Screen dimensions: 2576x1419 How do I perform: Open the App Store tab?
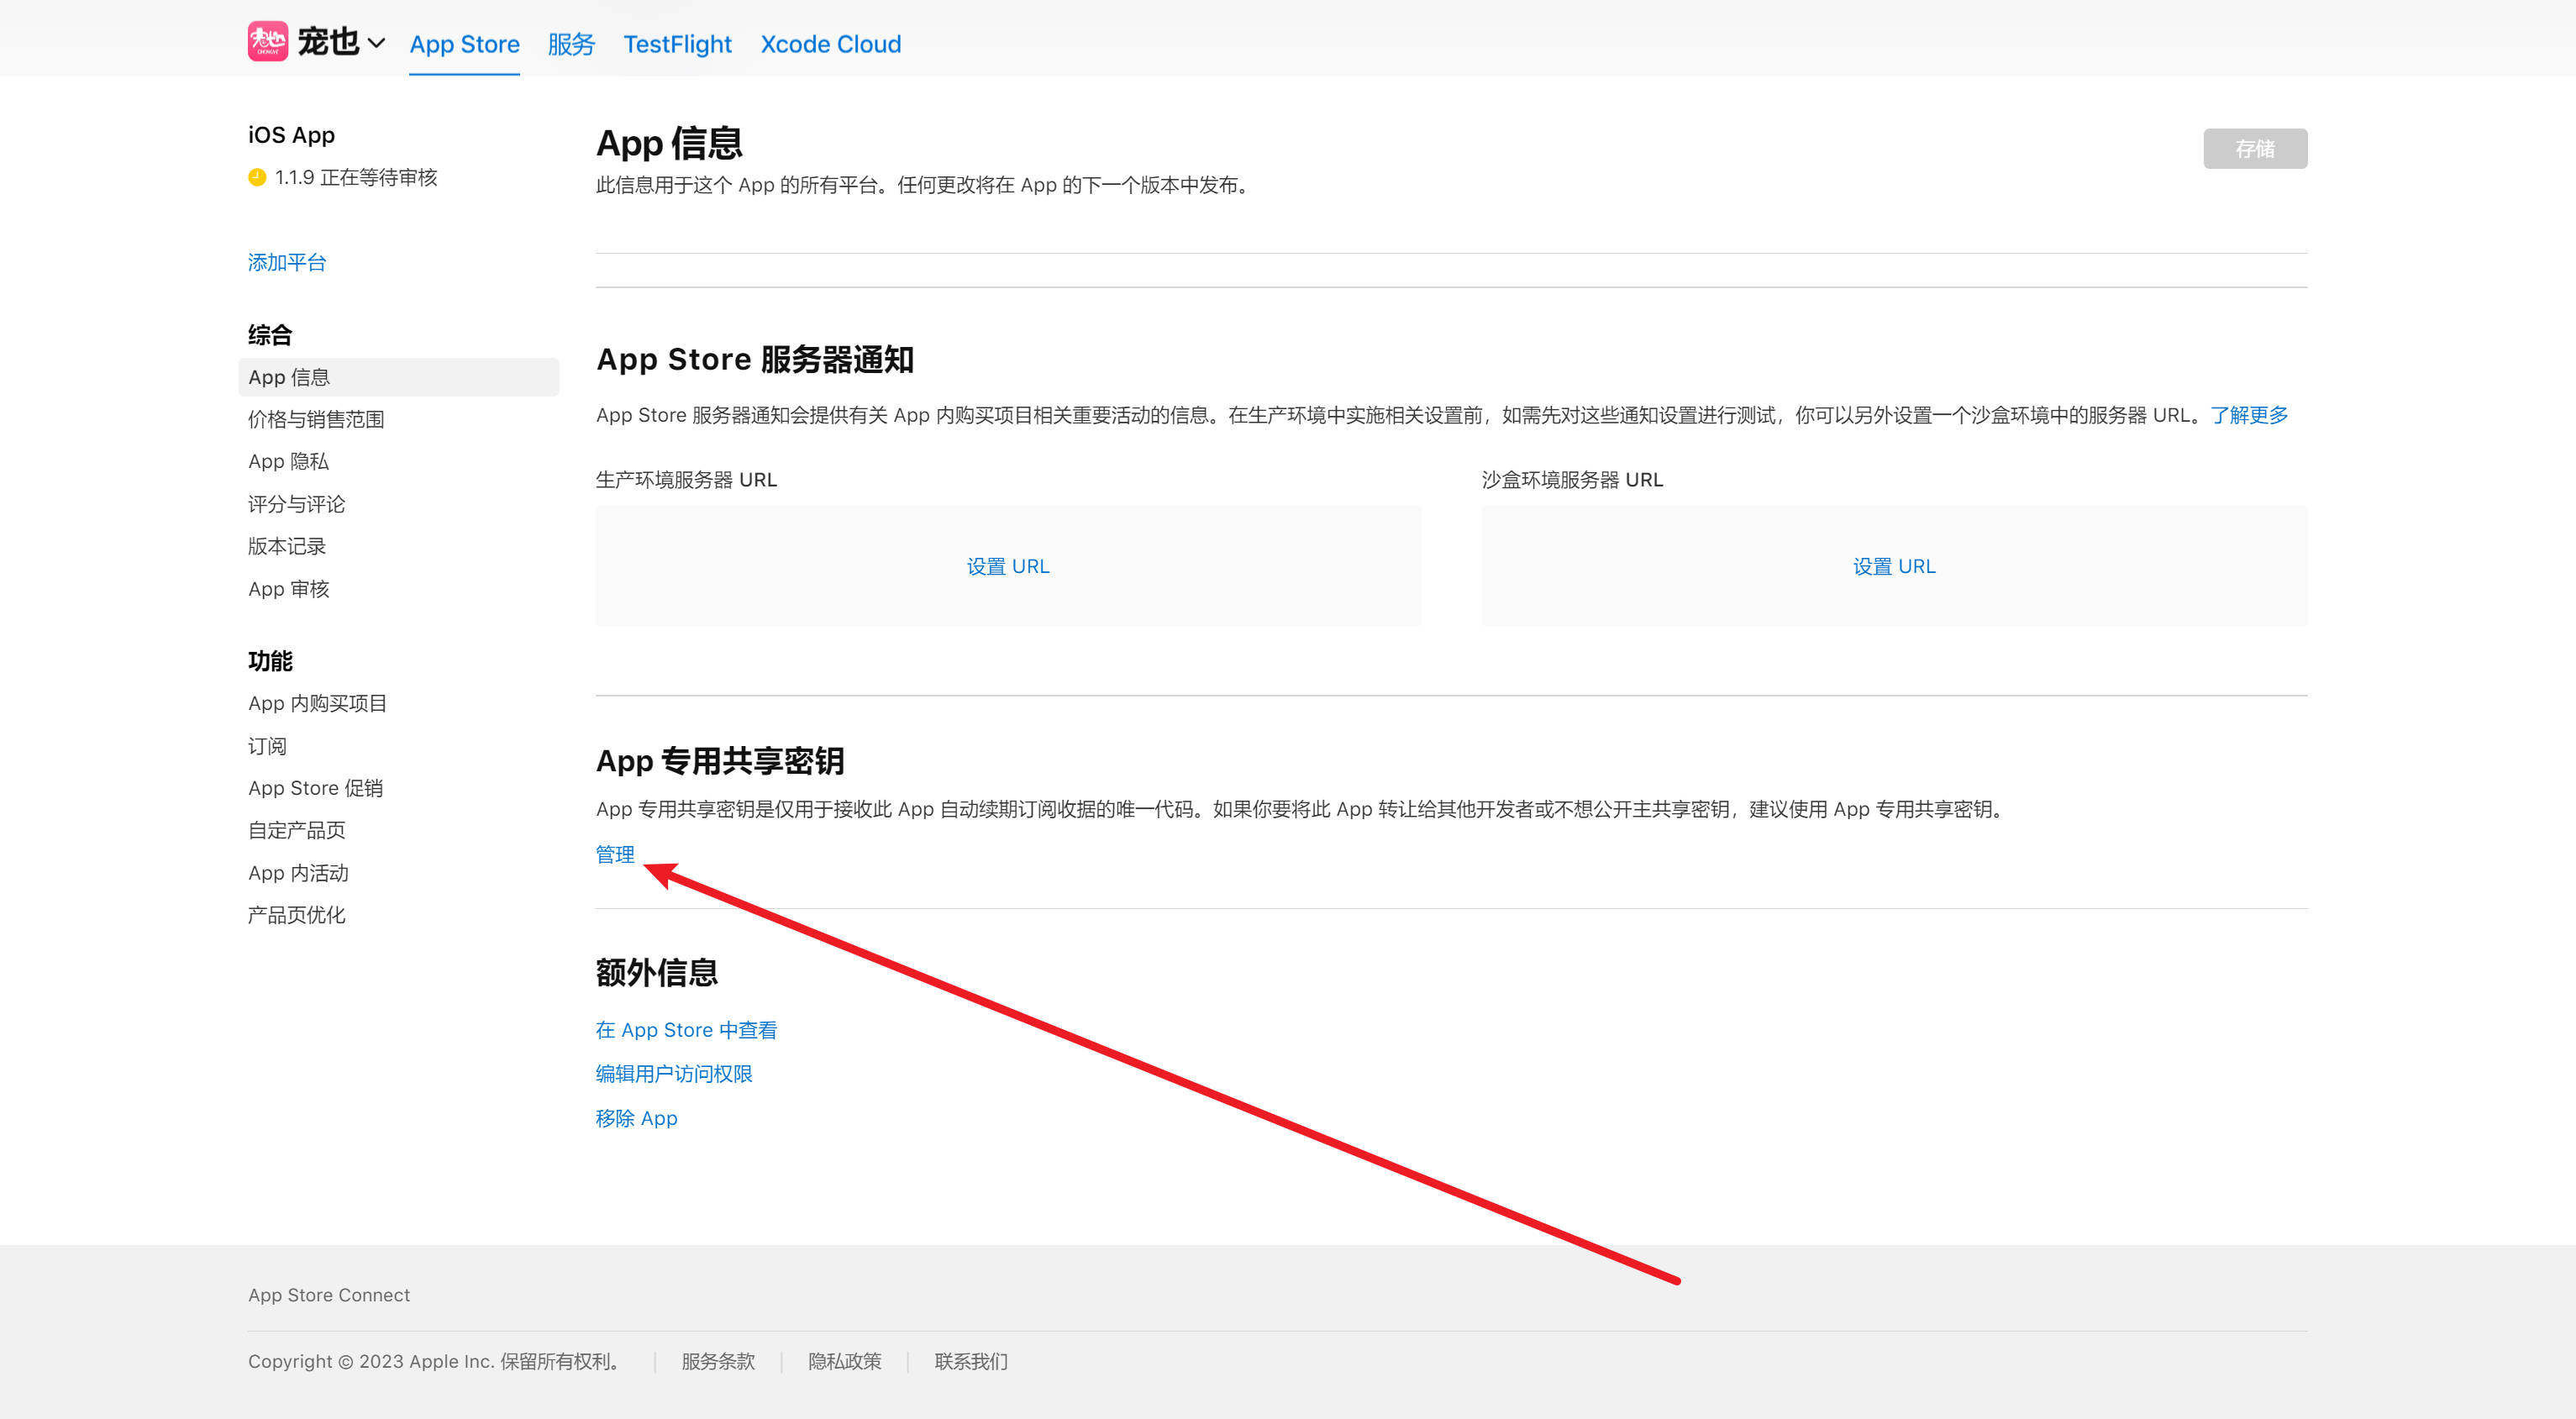(x=464, y=44)
